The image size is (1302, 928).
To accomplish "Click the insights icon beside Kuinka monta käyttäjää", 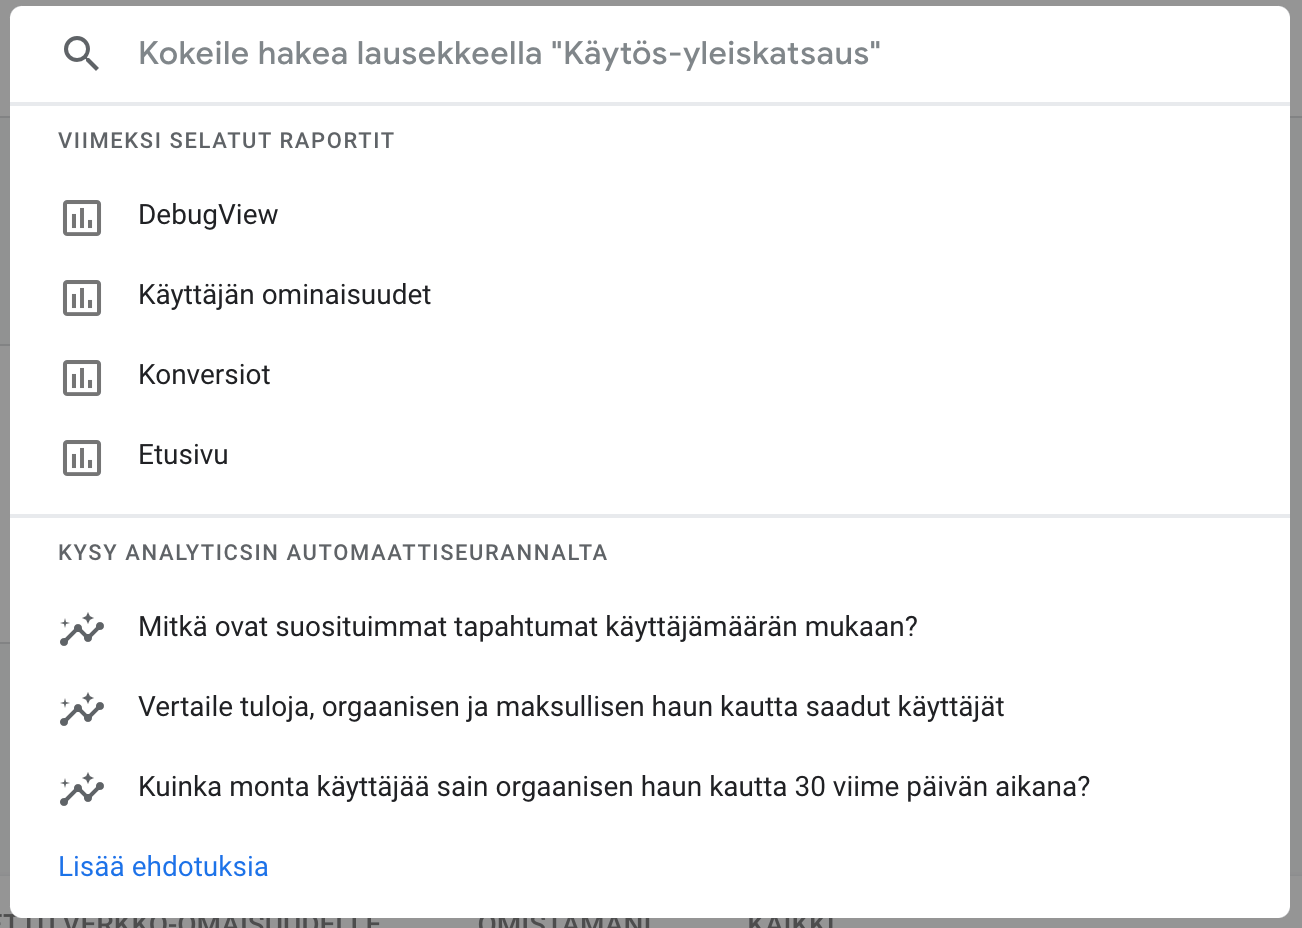I will [81, 789].
